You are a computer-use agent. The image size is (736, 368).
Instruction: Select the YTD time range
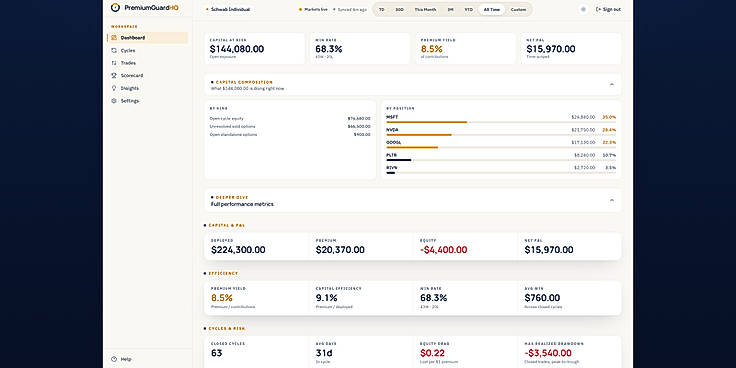tap(468, 9)
